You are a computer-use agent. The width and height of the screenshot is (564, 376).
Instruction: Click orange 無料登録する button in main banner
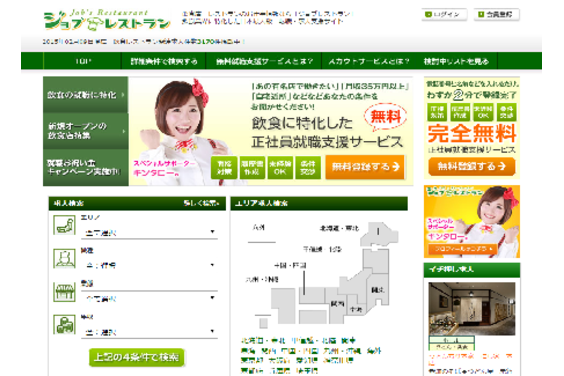tap(365, 167)
